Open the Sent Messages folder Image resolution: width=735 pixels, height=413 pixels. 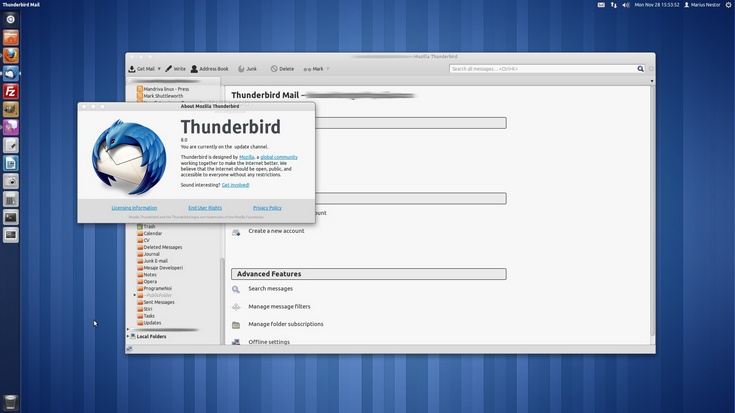[x=156, y=302]
